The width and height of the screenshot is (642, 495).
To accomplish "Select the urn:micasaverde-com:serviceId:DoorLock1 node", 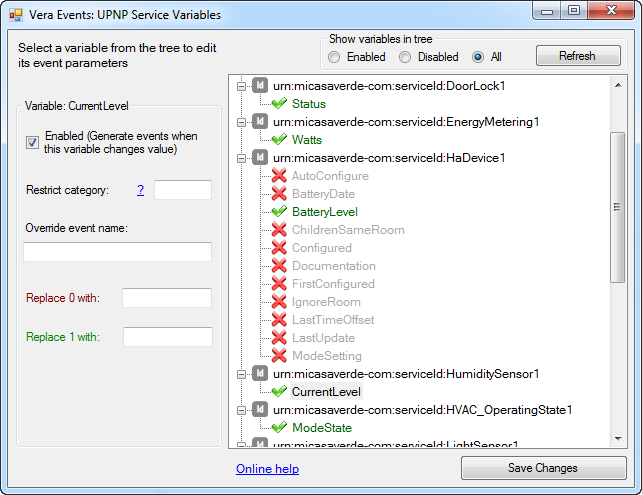I will click(389, 86).
